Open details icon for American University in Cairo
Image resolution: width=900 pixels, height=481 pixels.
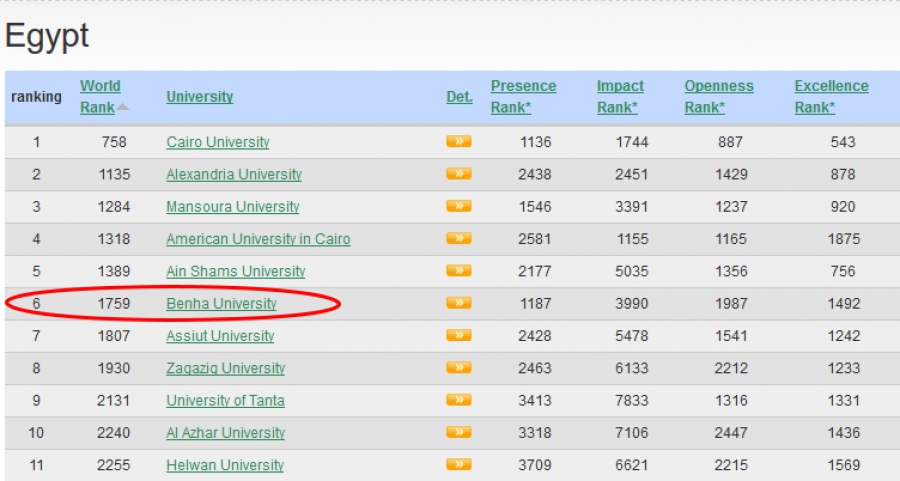pyautogui.click(x=459, y=238)
